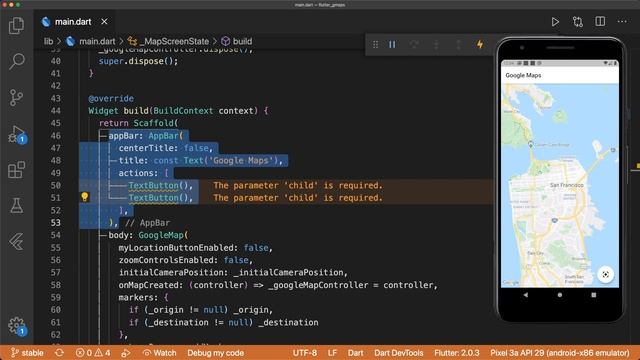Run the Dart file with play icon

tap(555, 22)
